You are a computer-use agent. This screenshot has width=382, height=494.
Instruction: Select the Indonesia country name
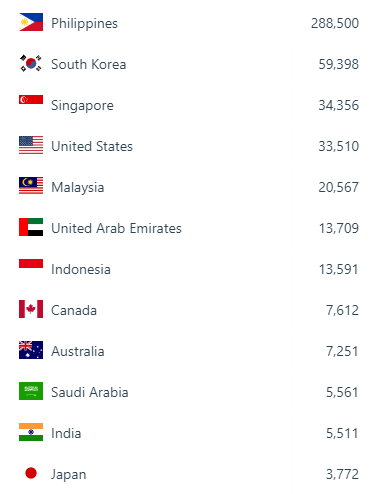click(81, 269)
